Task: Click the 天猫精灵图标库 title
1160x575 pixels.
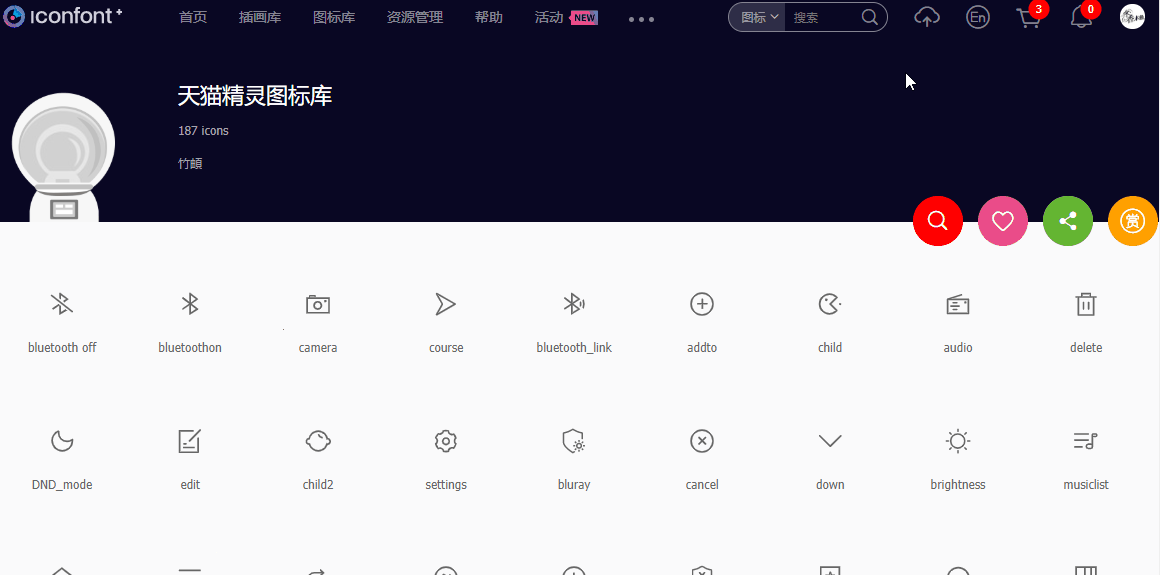Action: point(255,96)
